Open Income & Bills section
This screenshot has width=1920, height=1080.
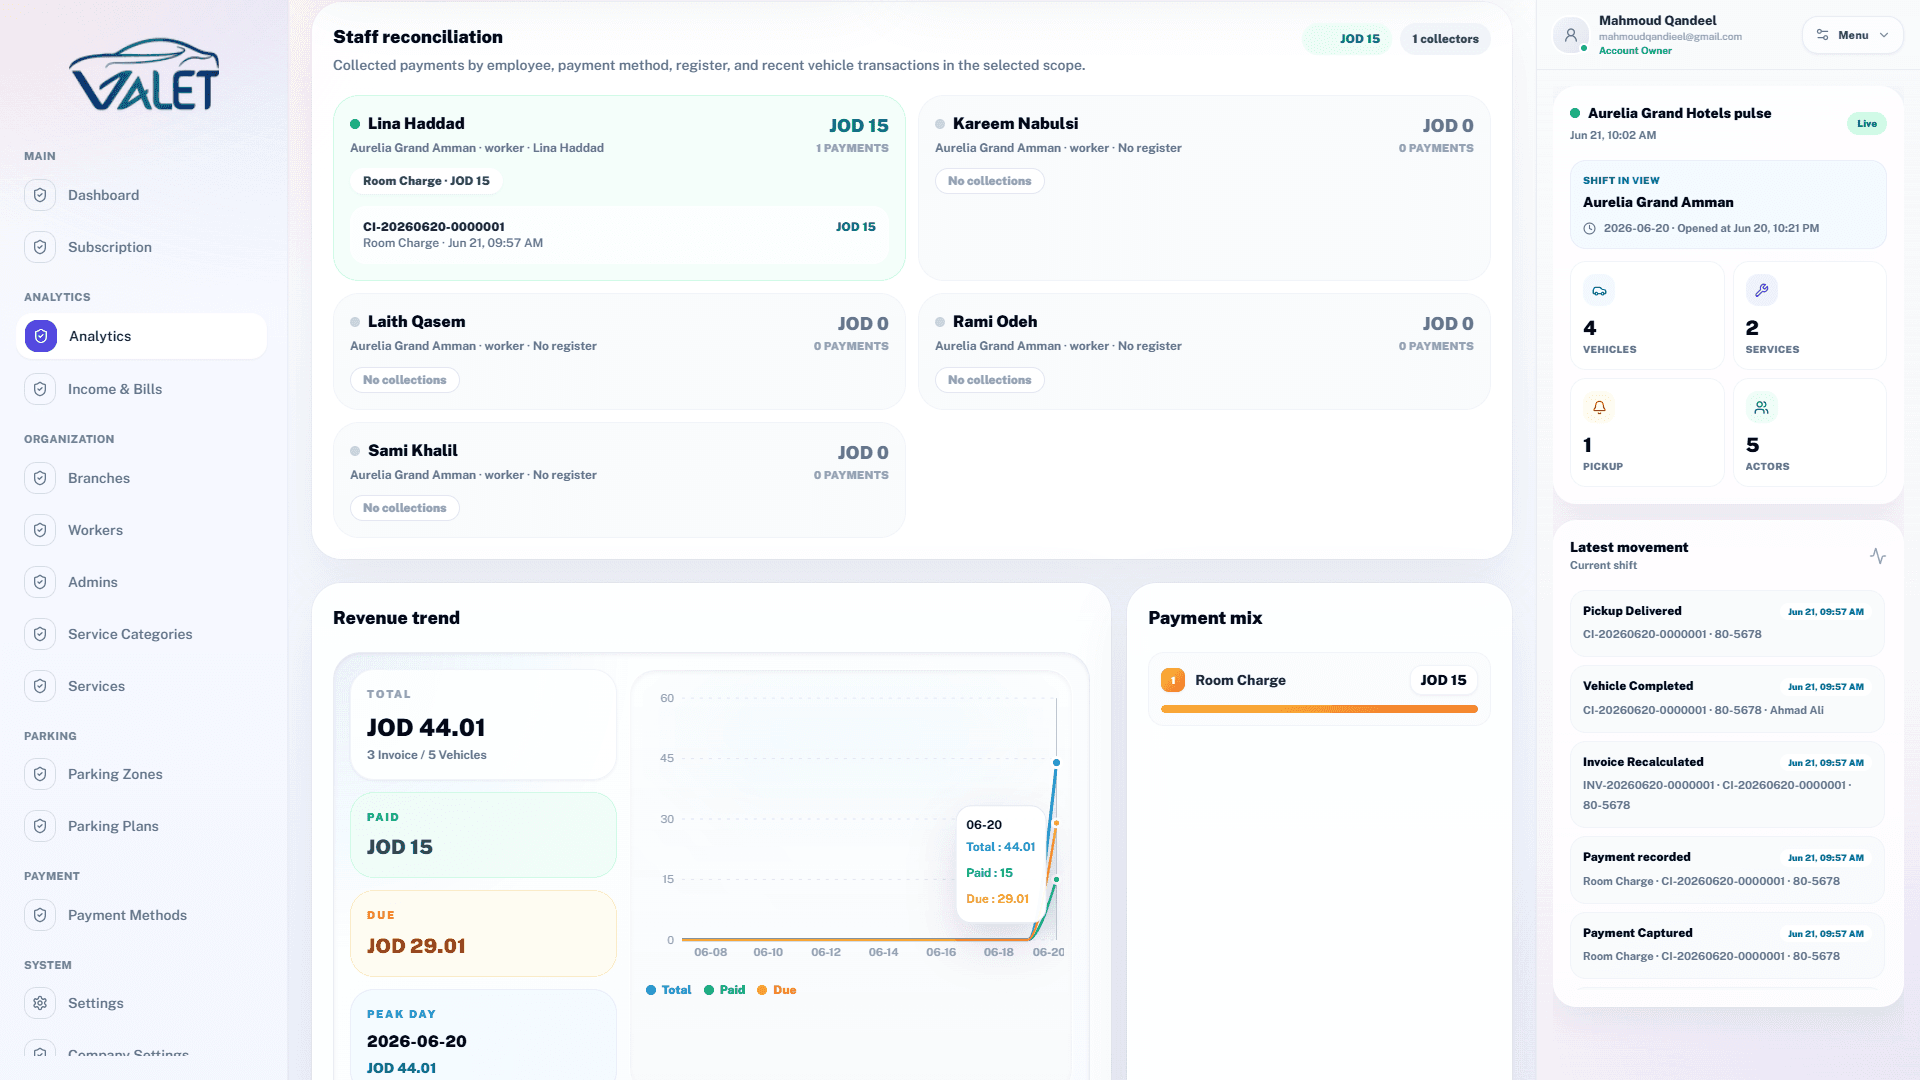142,389
